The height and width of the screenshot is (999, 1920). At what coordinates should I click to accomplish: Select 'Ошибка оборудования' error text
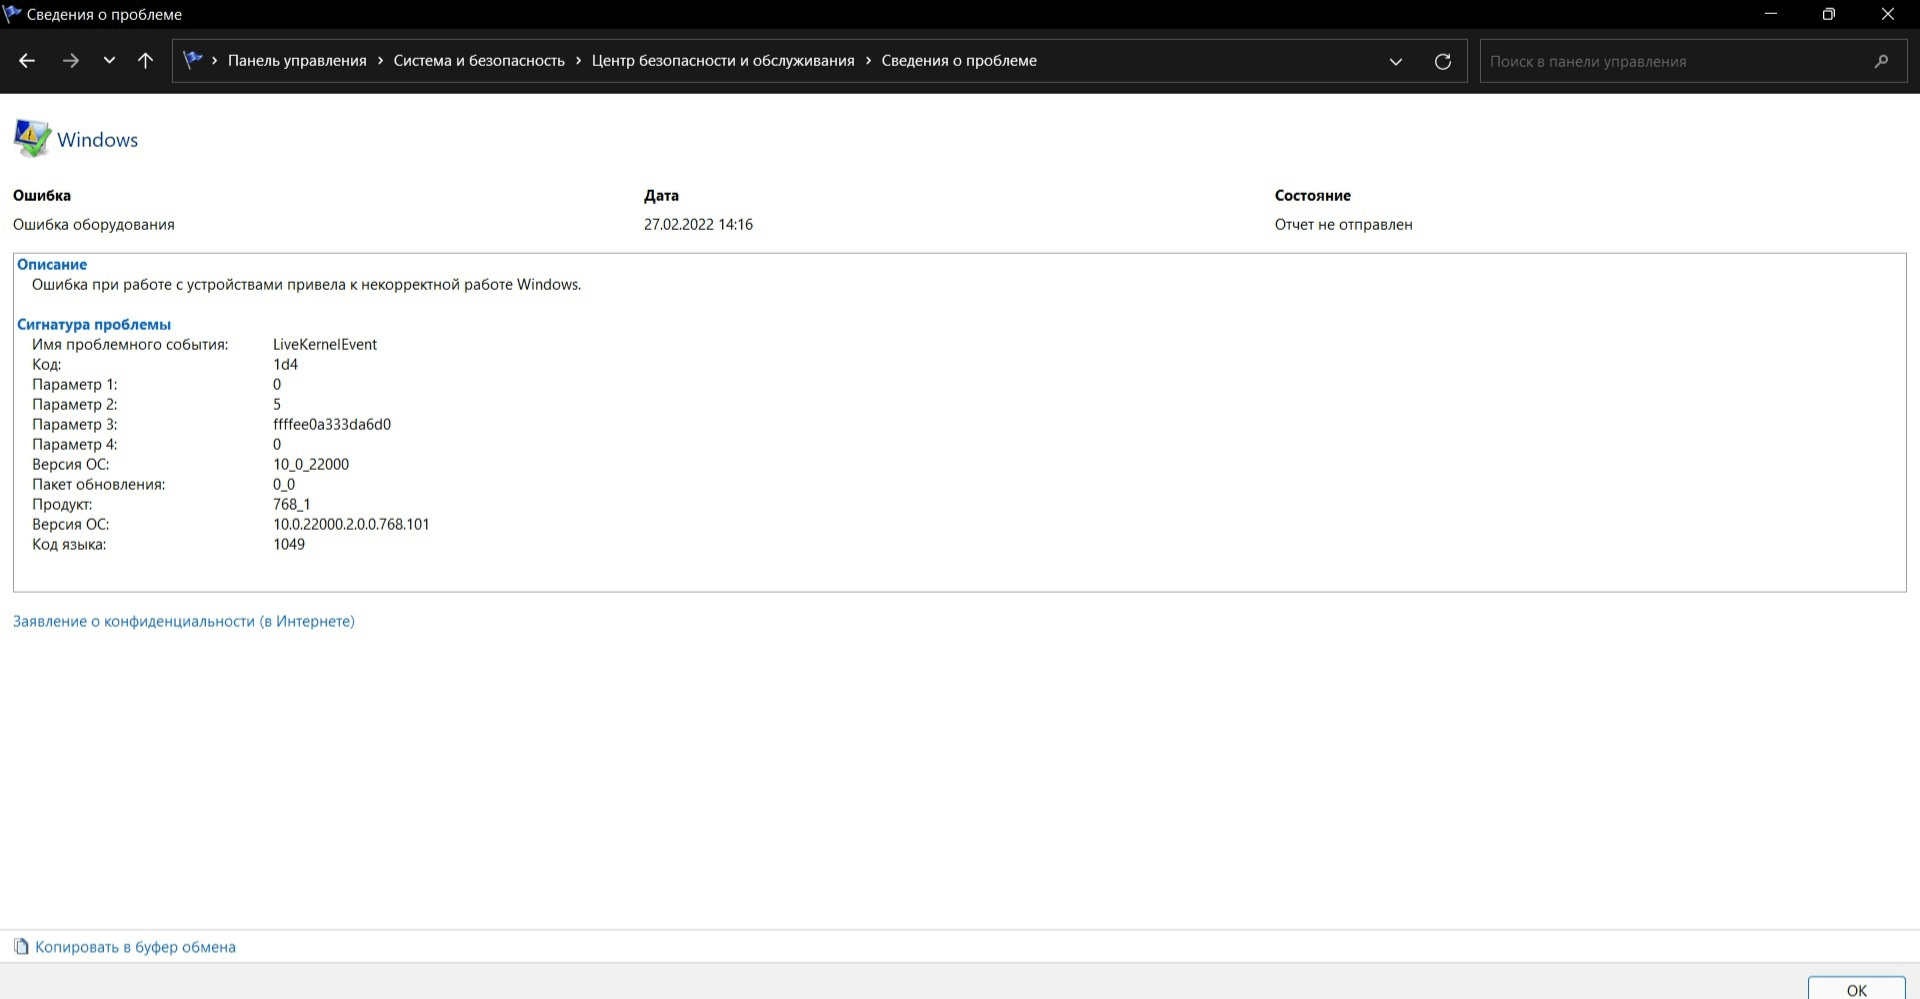[x=94, y=224]
